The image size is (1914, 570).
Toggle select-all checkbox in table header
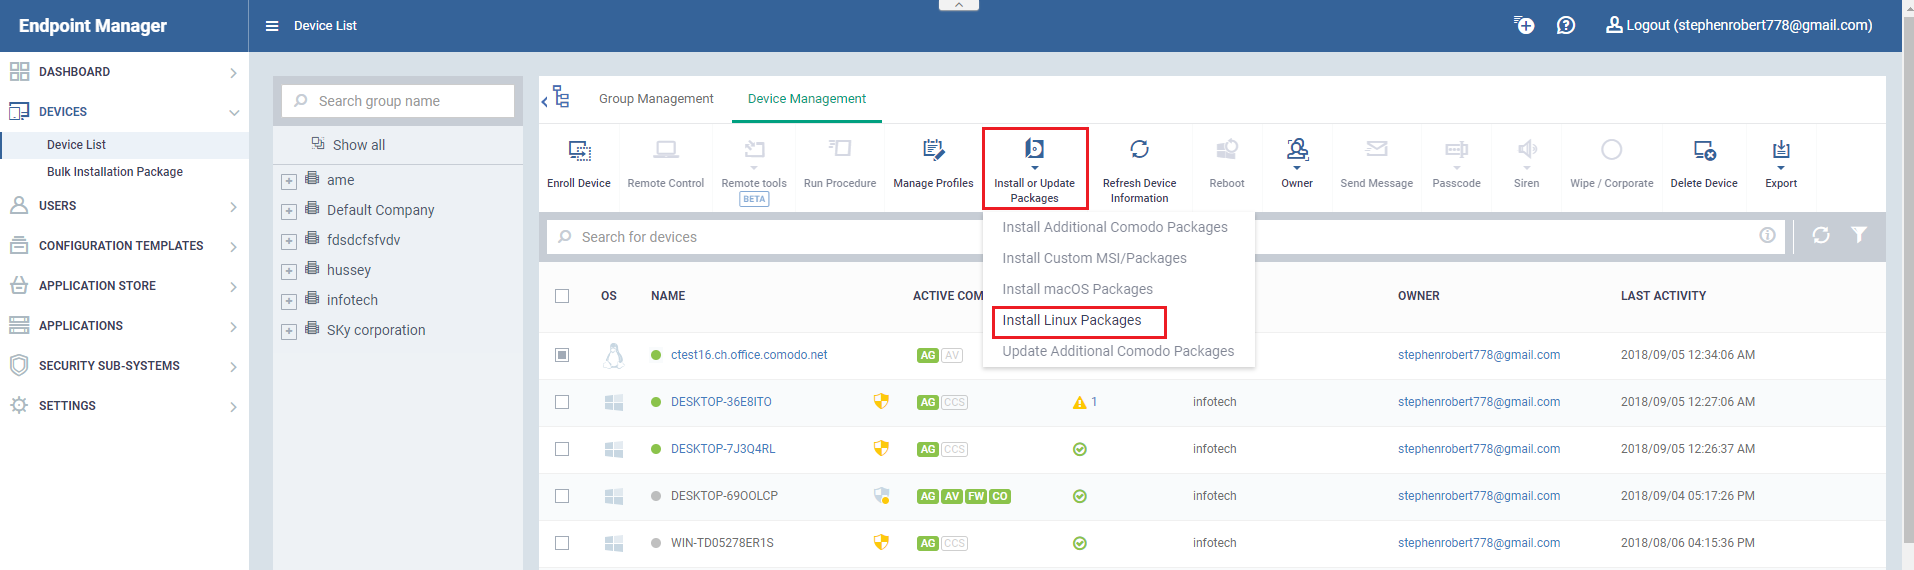(562, 296)
